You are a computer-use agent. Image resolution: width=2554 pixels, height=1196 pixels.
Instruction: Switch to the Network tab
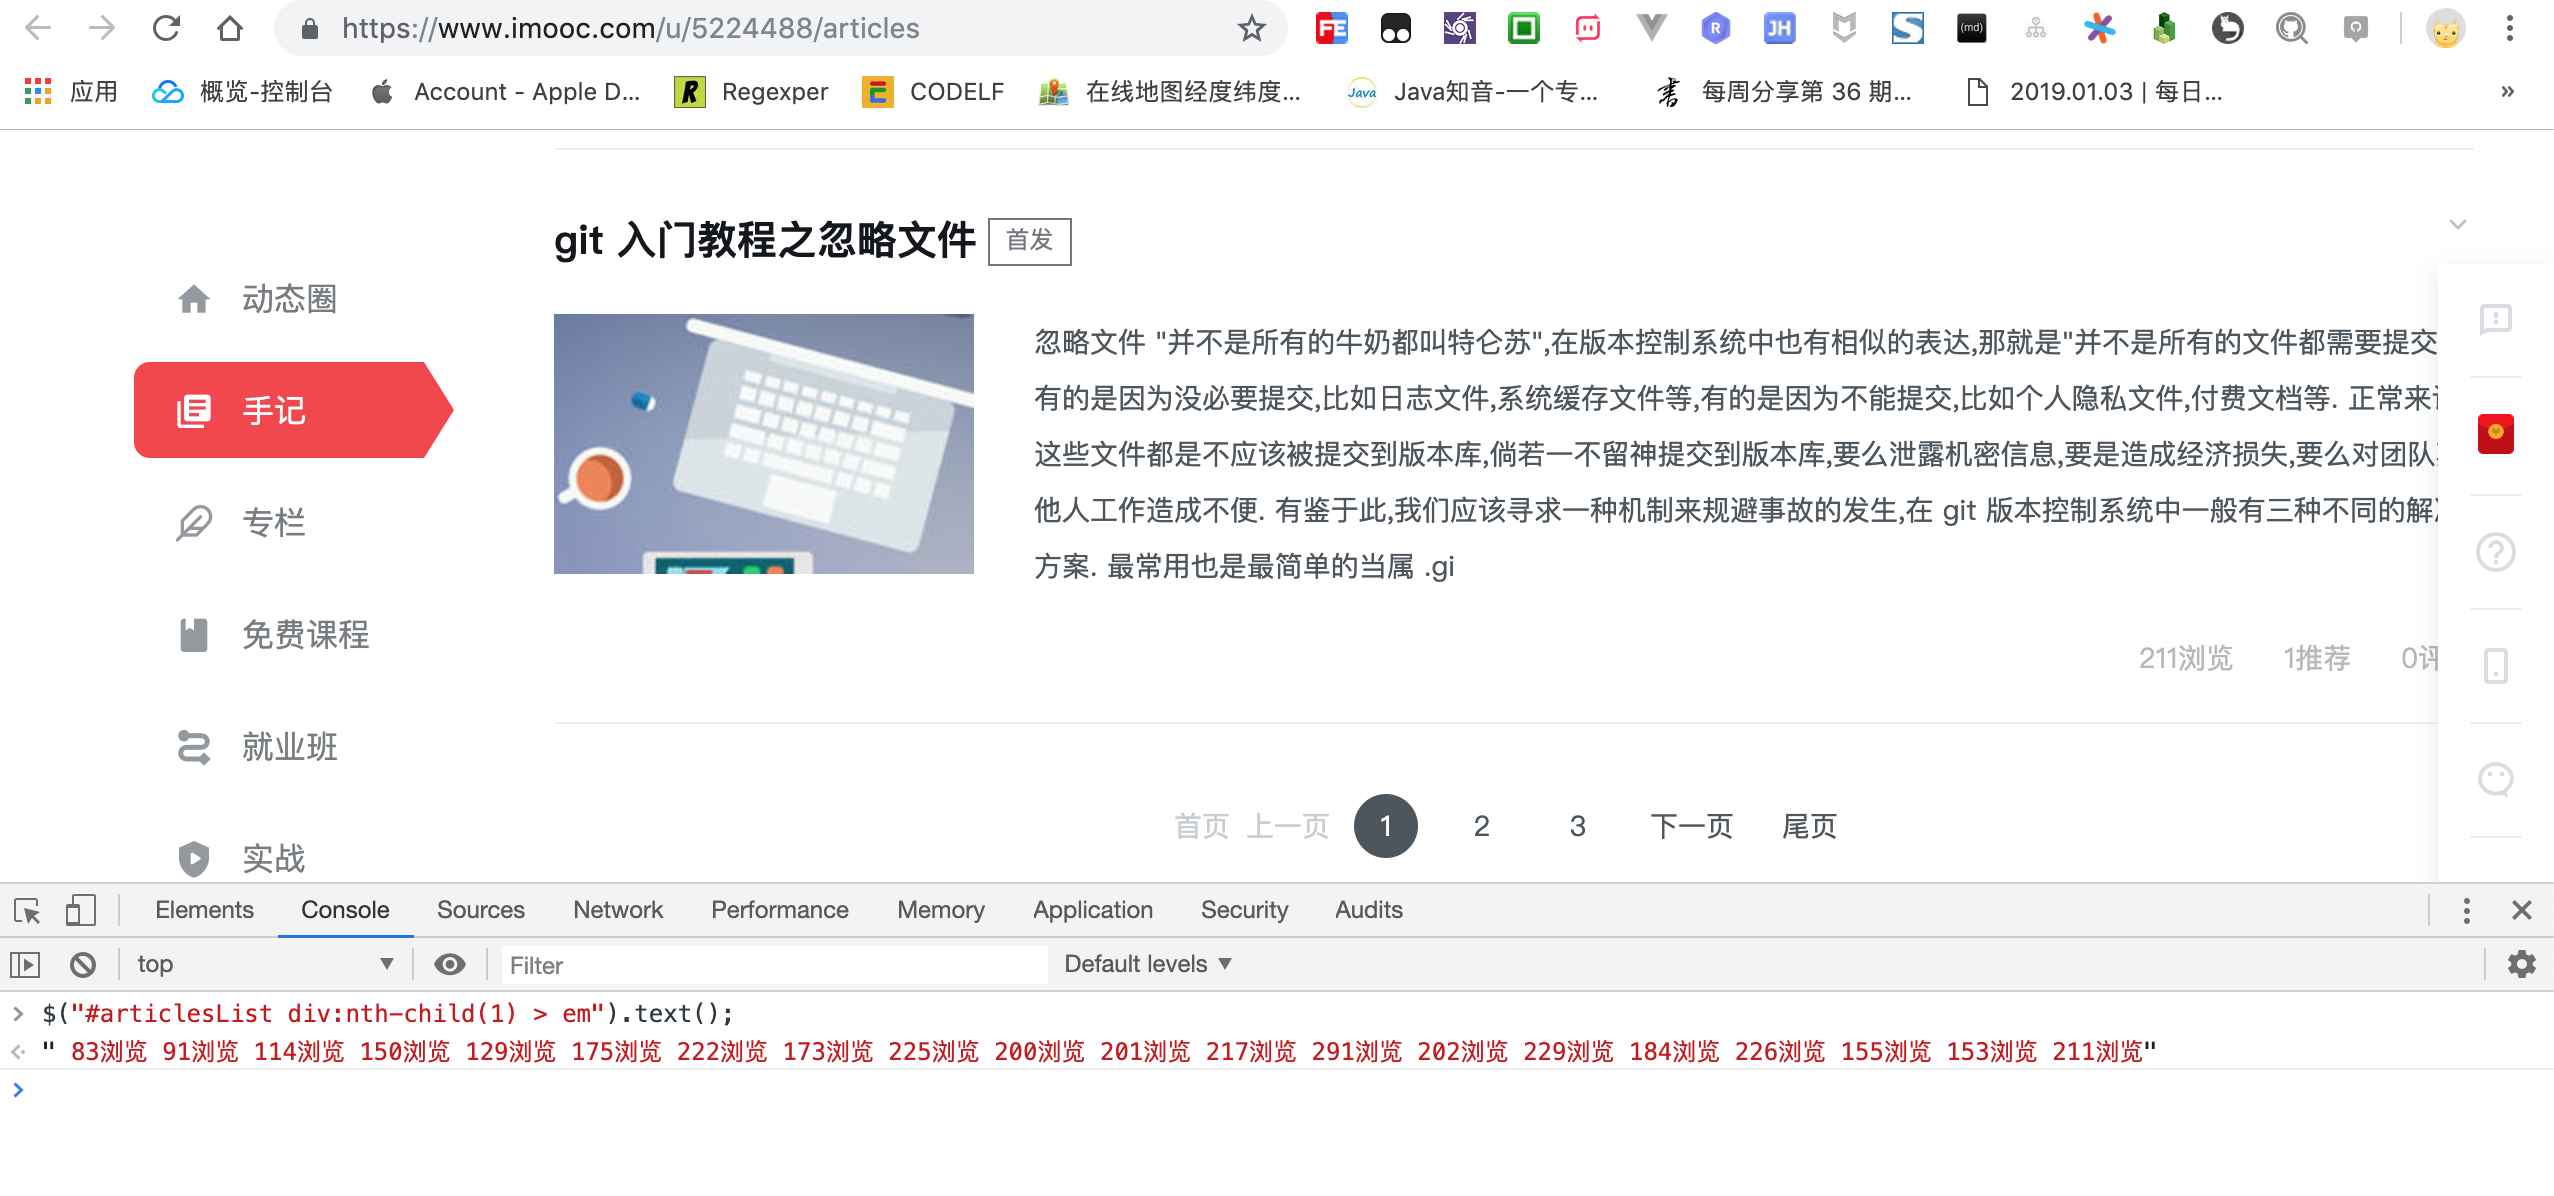click(618, 910)
